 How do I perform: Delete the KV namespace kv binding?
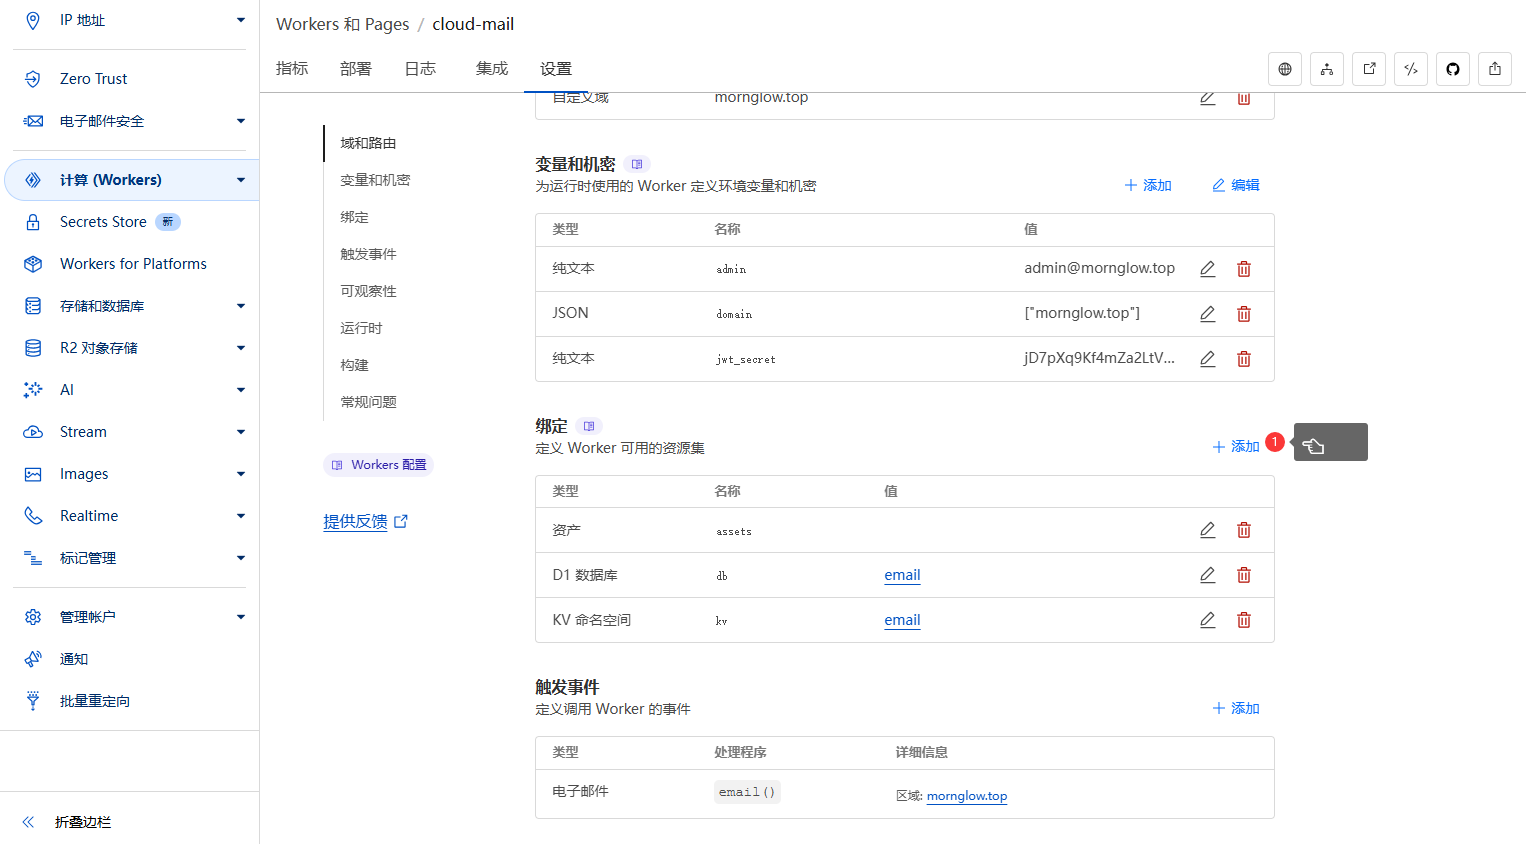(x=1244, y=620)
